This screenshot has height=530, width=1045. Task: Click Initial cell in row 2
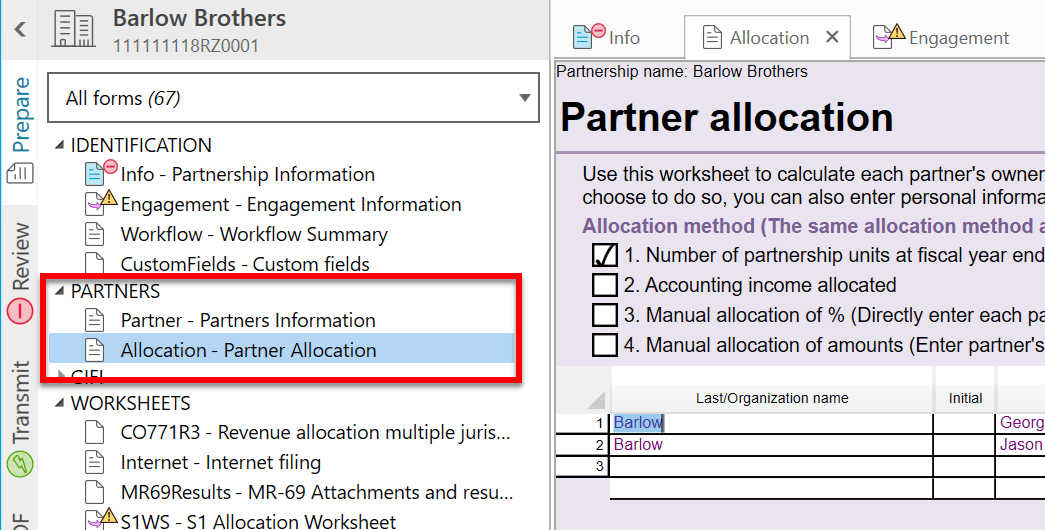coord(964,445)
